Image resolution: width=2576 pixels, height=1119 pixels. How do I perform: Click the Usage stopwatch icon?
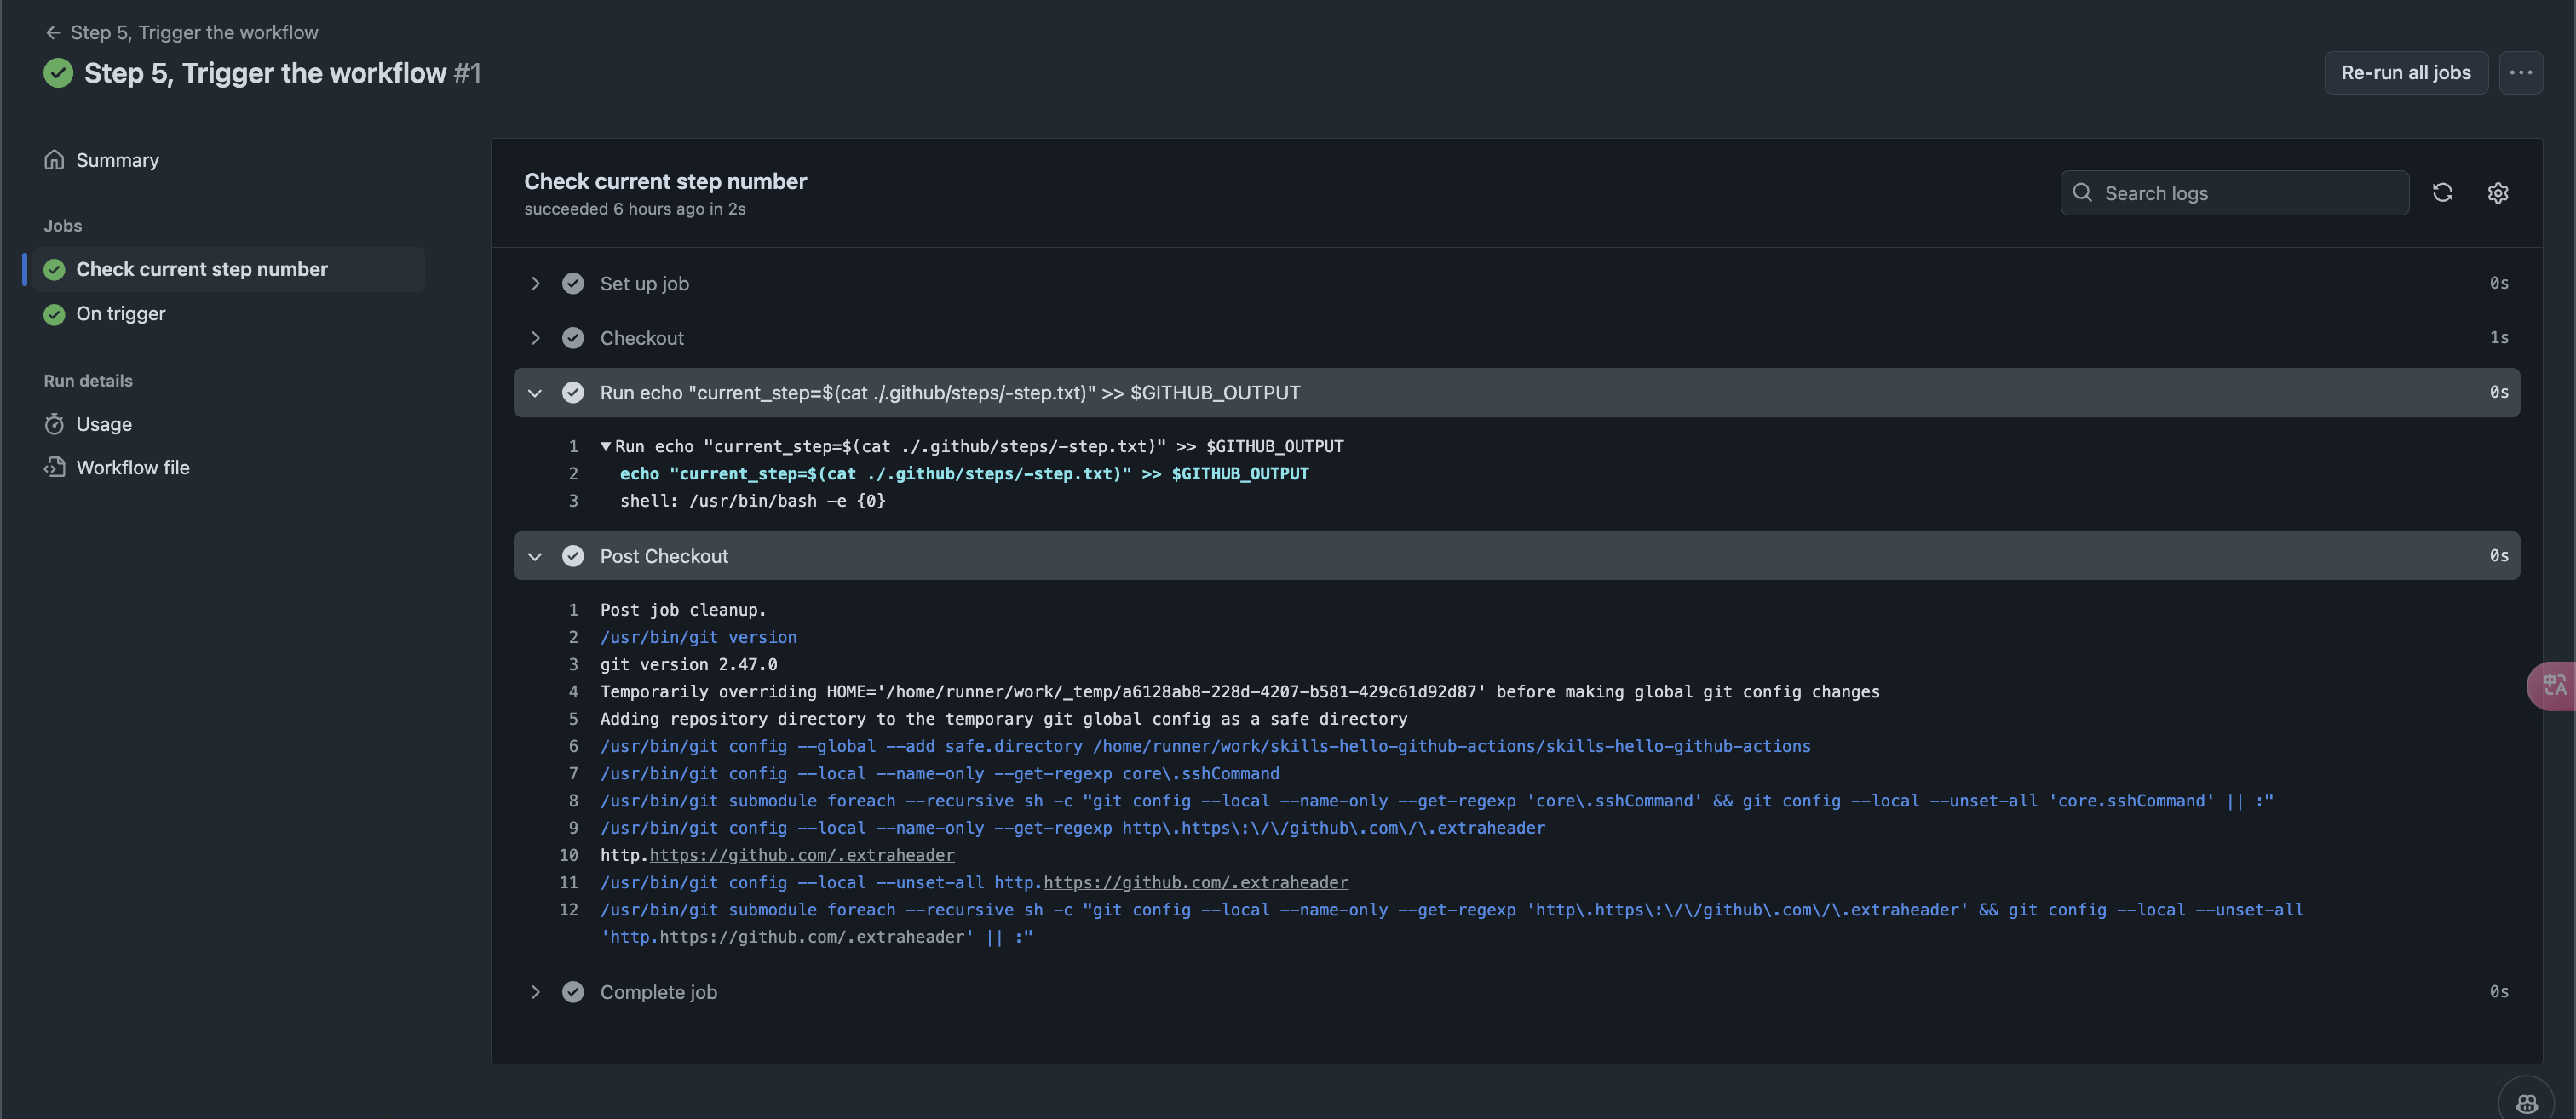click(54, 424)
